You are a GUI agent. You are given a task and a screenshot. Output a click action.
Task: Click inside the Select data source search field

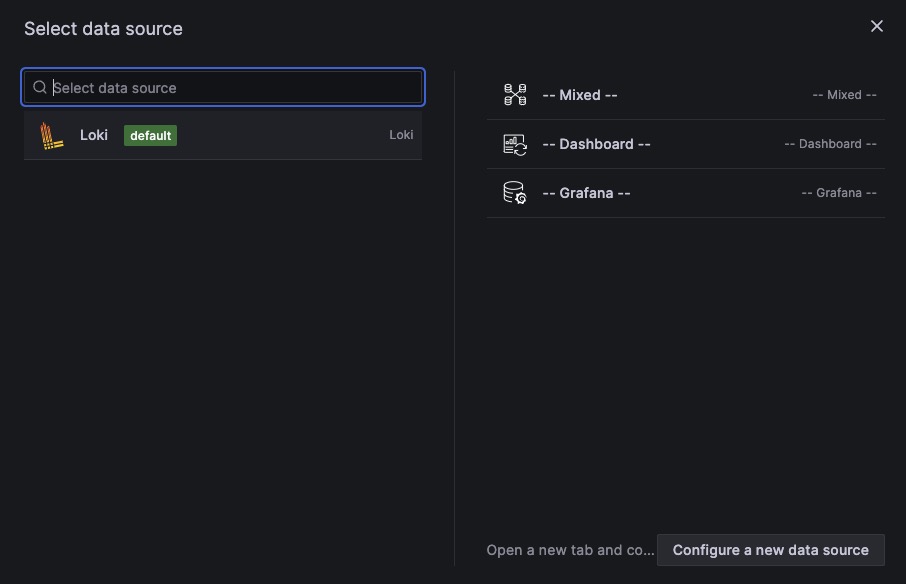coord(222,87)
